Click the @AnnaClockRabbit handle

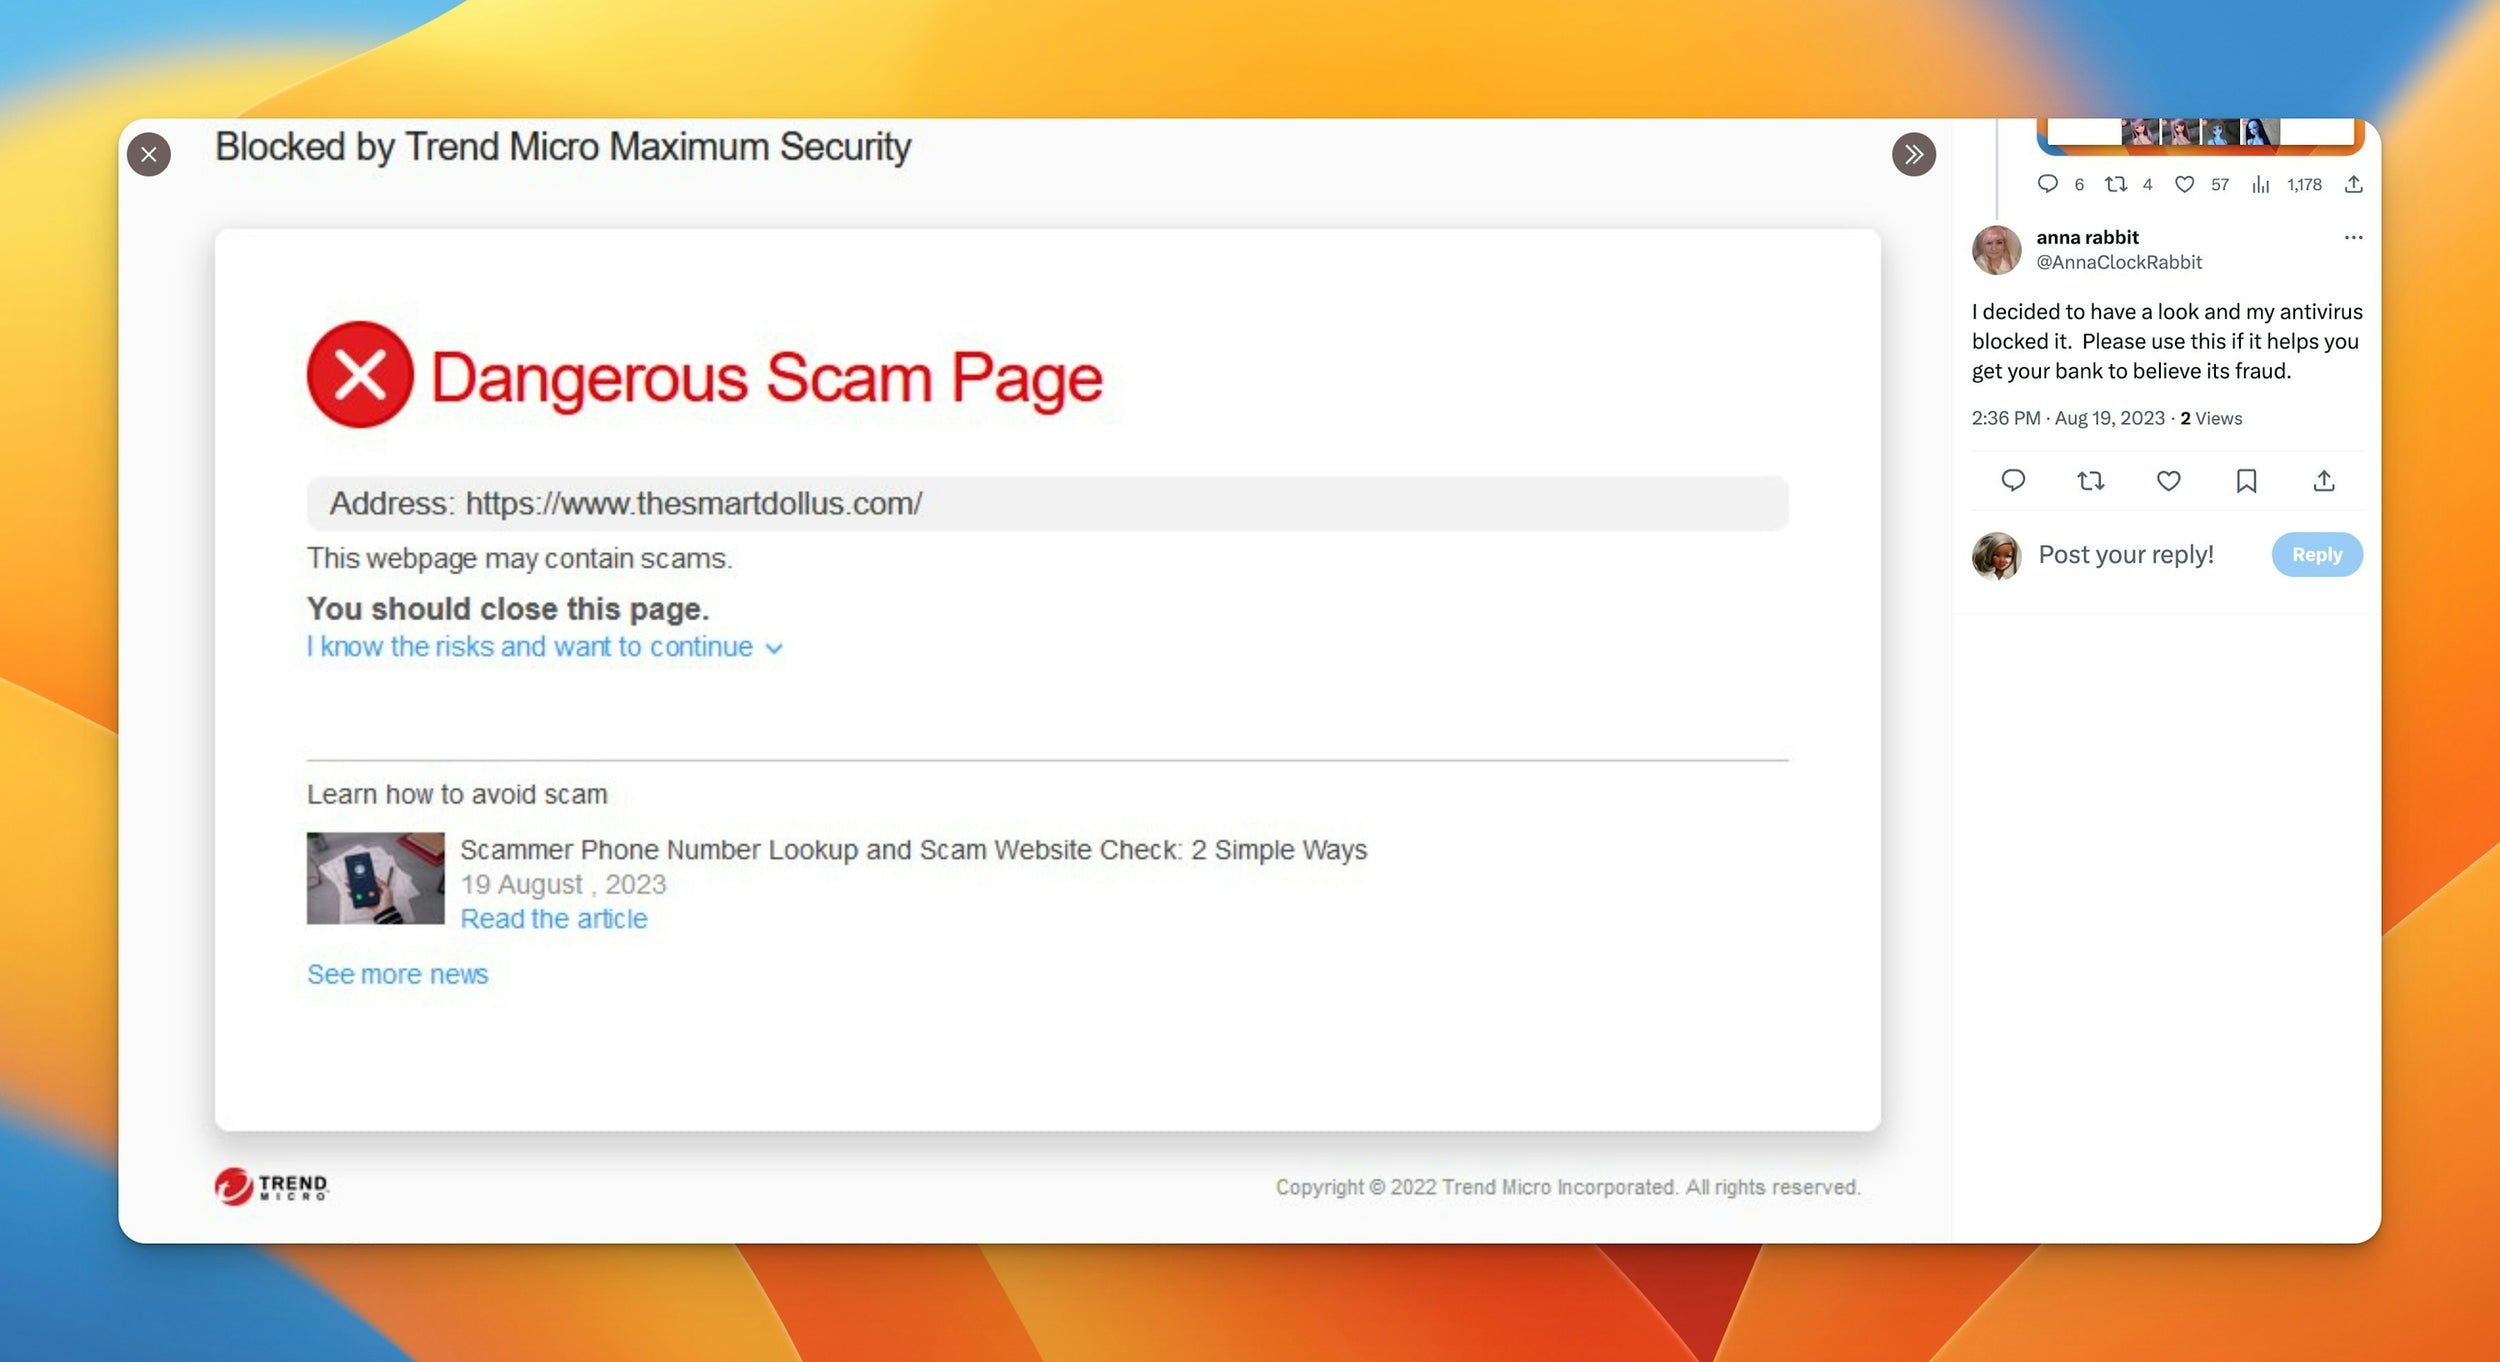2119,263
